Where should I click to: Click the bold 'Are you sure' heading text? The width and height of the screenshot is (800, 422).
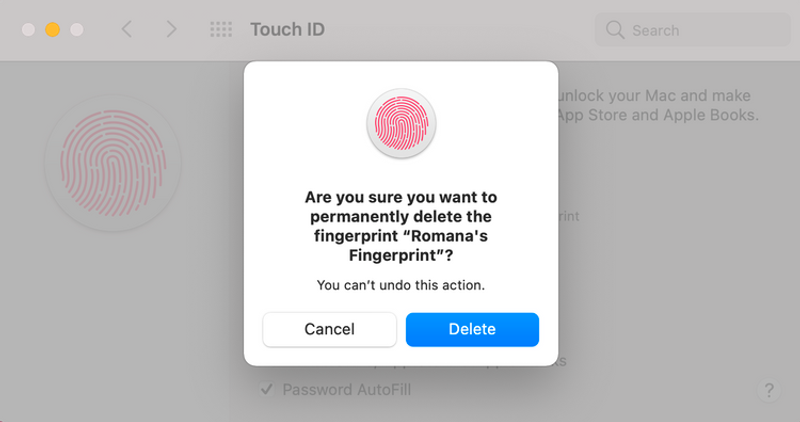tap(401, 226)
